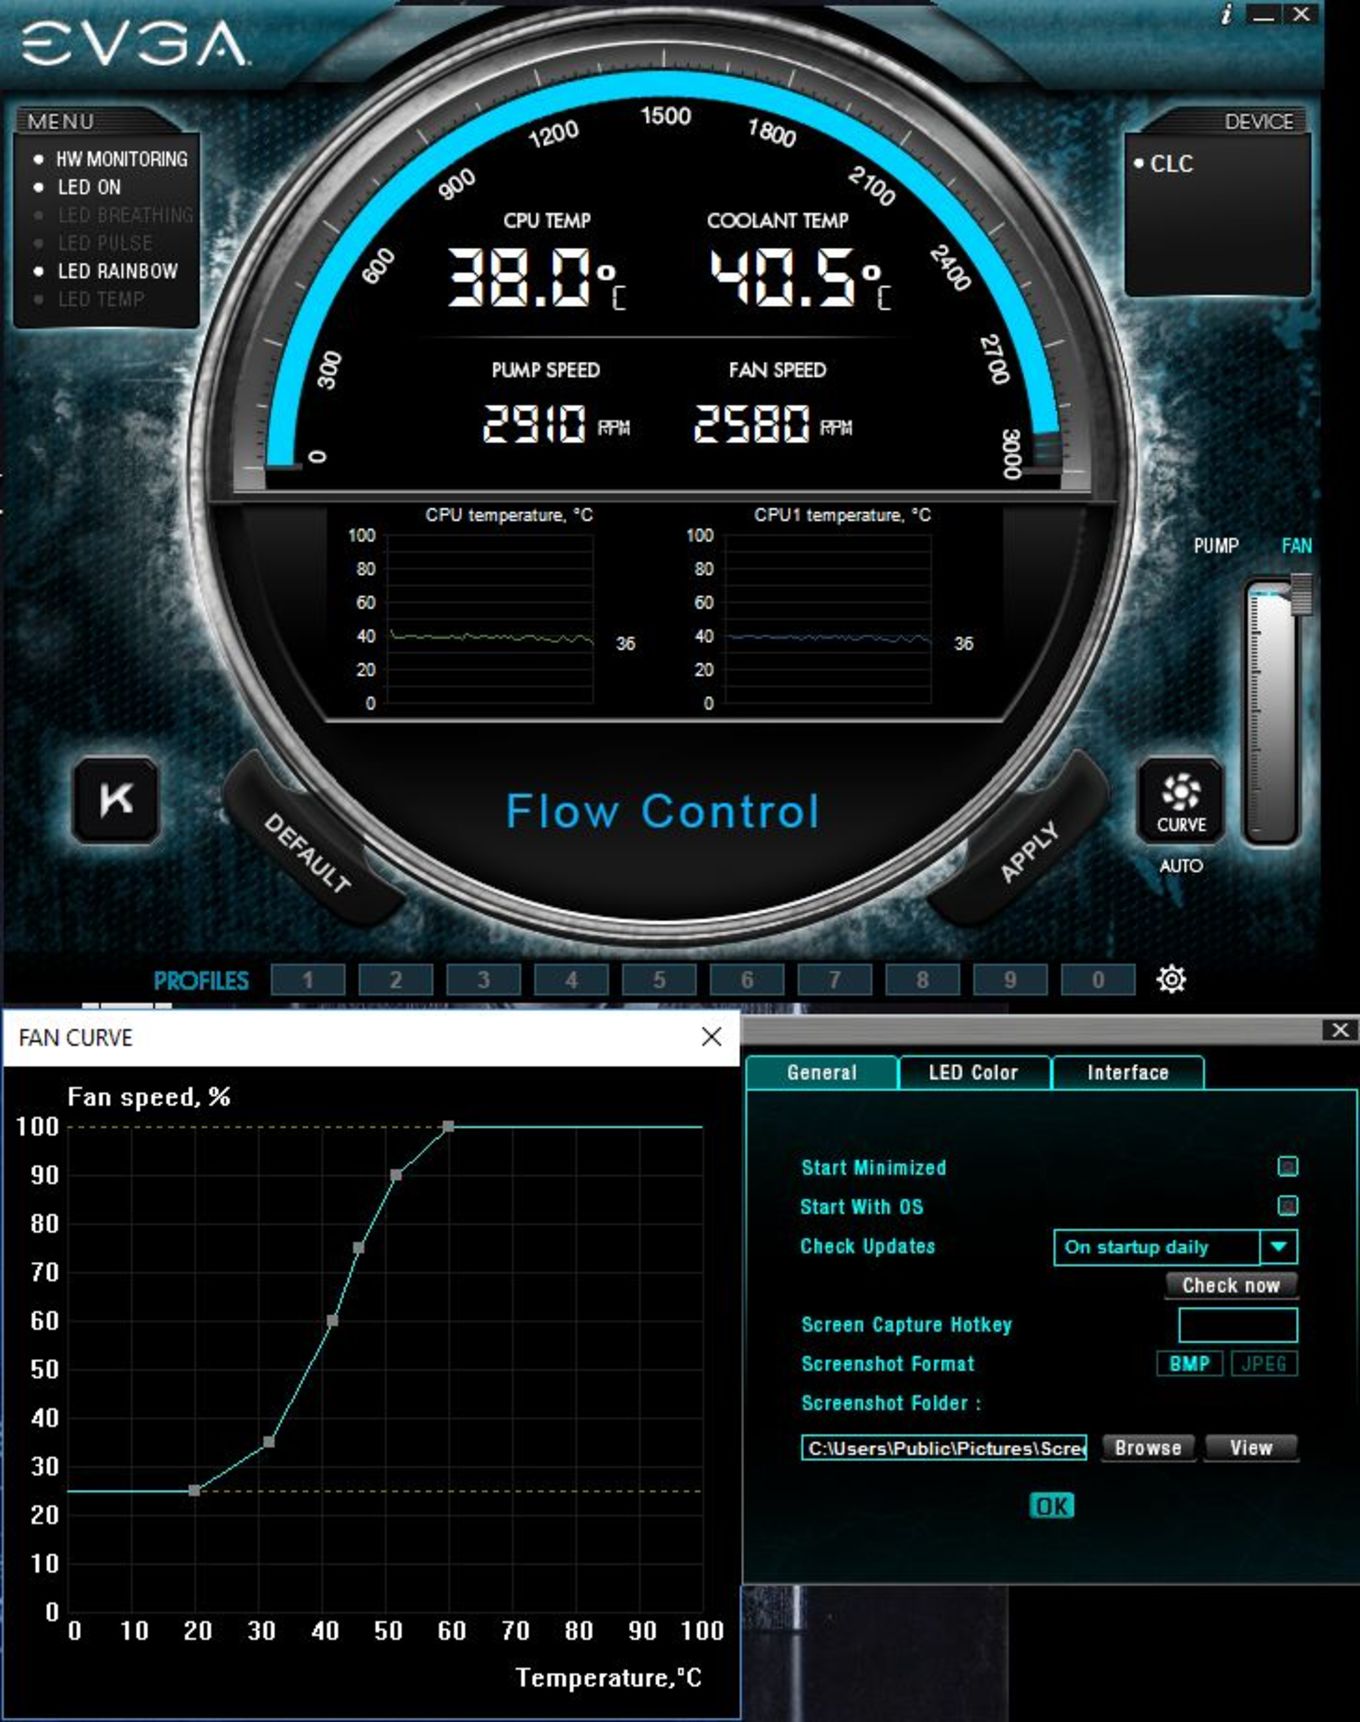This screenshot has width=1360, height=1722.
Task: Select profile 6
Action: (747, 980)
